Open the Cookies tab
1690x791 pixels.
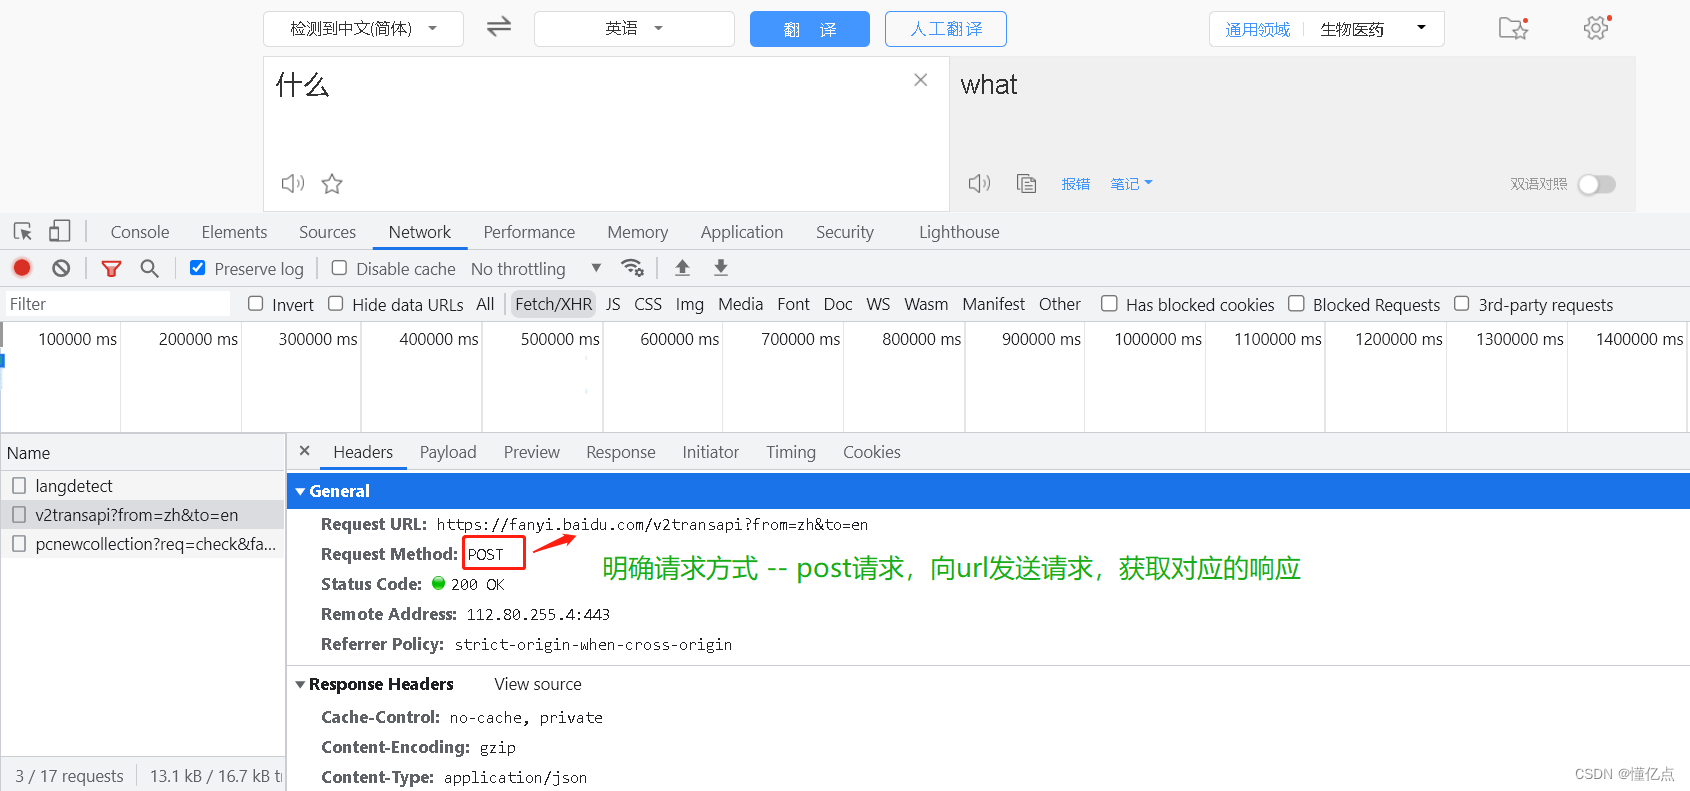[x=872, y=452]
